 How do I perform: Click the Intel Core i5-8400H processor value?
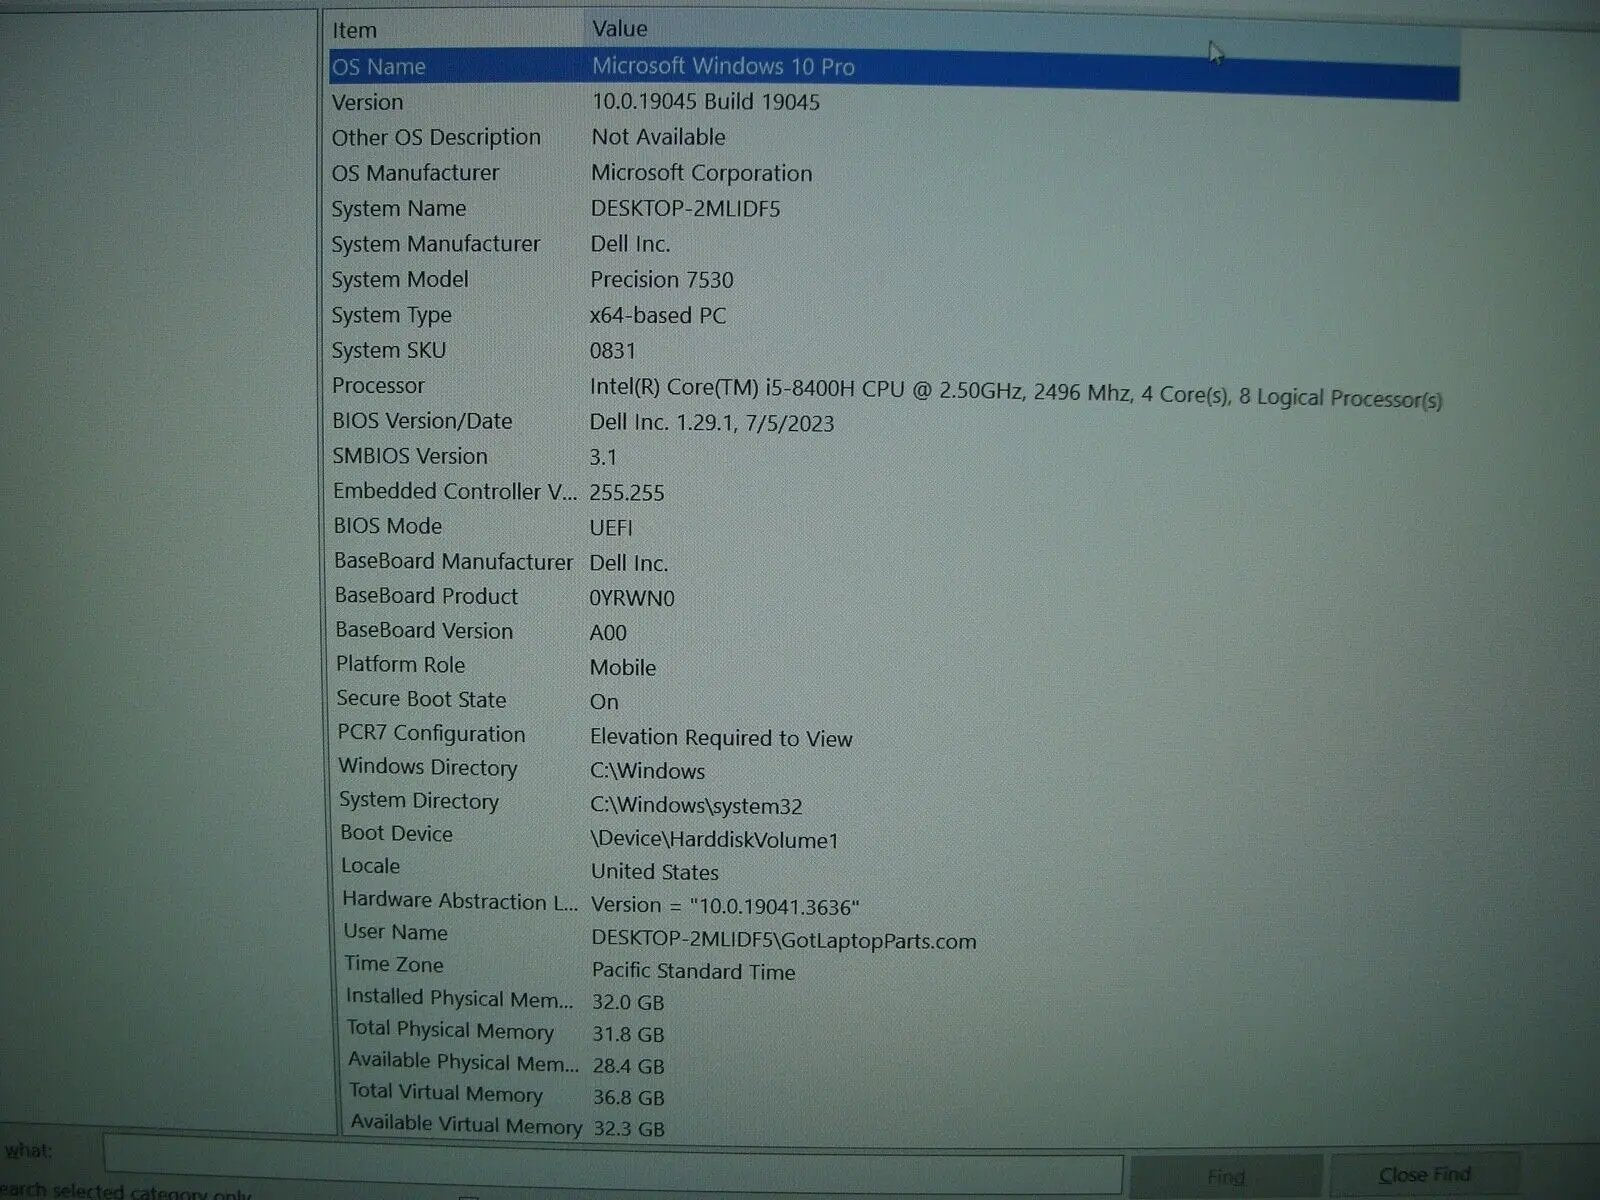(x=1015, y=393)
